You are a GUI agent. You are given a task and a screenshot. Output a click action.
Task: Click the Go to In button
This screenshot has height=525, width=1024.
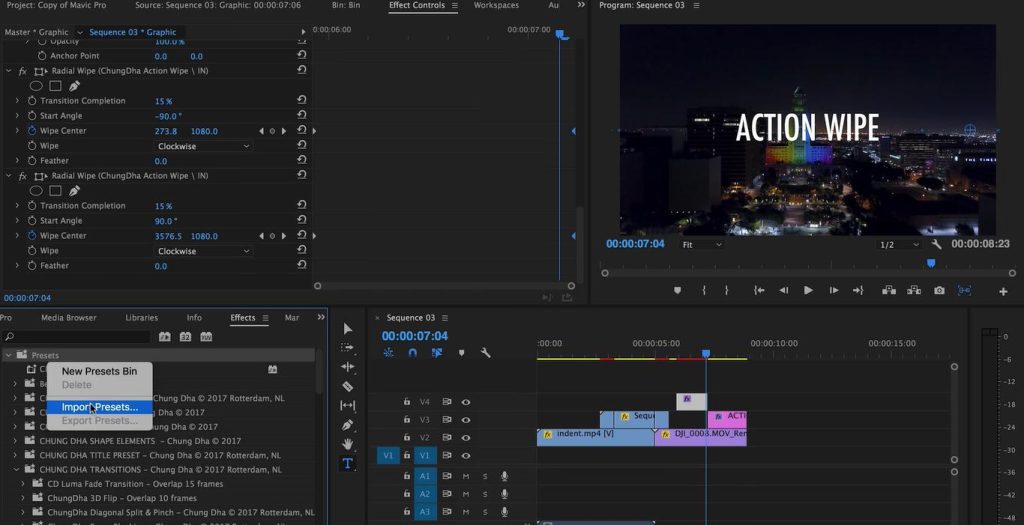pyautogui.click(x=759, y=291)
